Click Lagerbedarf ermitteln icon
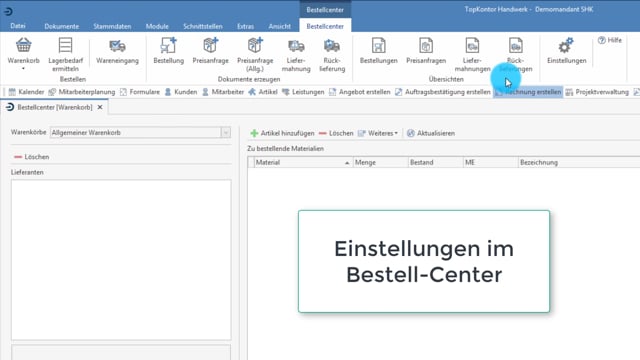 coord(65,45)
